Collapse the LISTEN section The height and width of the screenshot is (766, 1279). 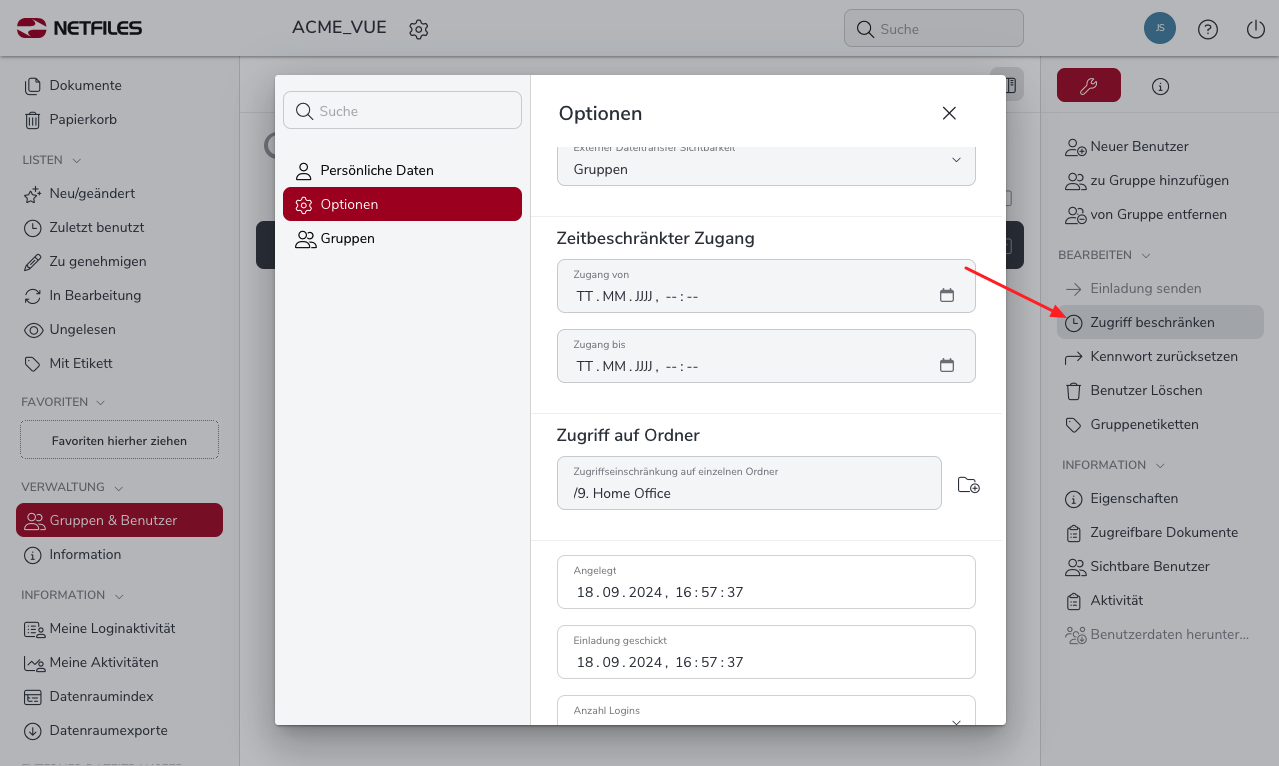(77, 160)
